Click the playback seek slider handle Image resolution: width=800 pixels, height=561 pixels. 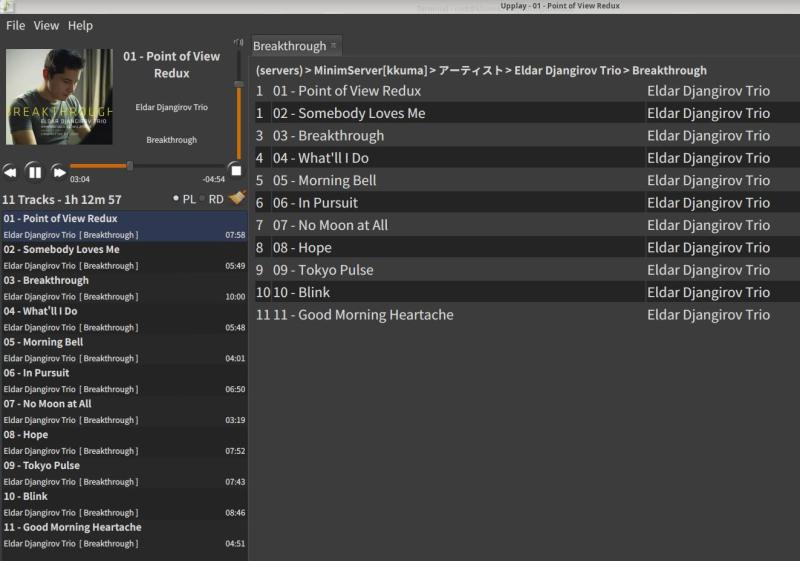[129, 166]
